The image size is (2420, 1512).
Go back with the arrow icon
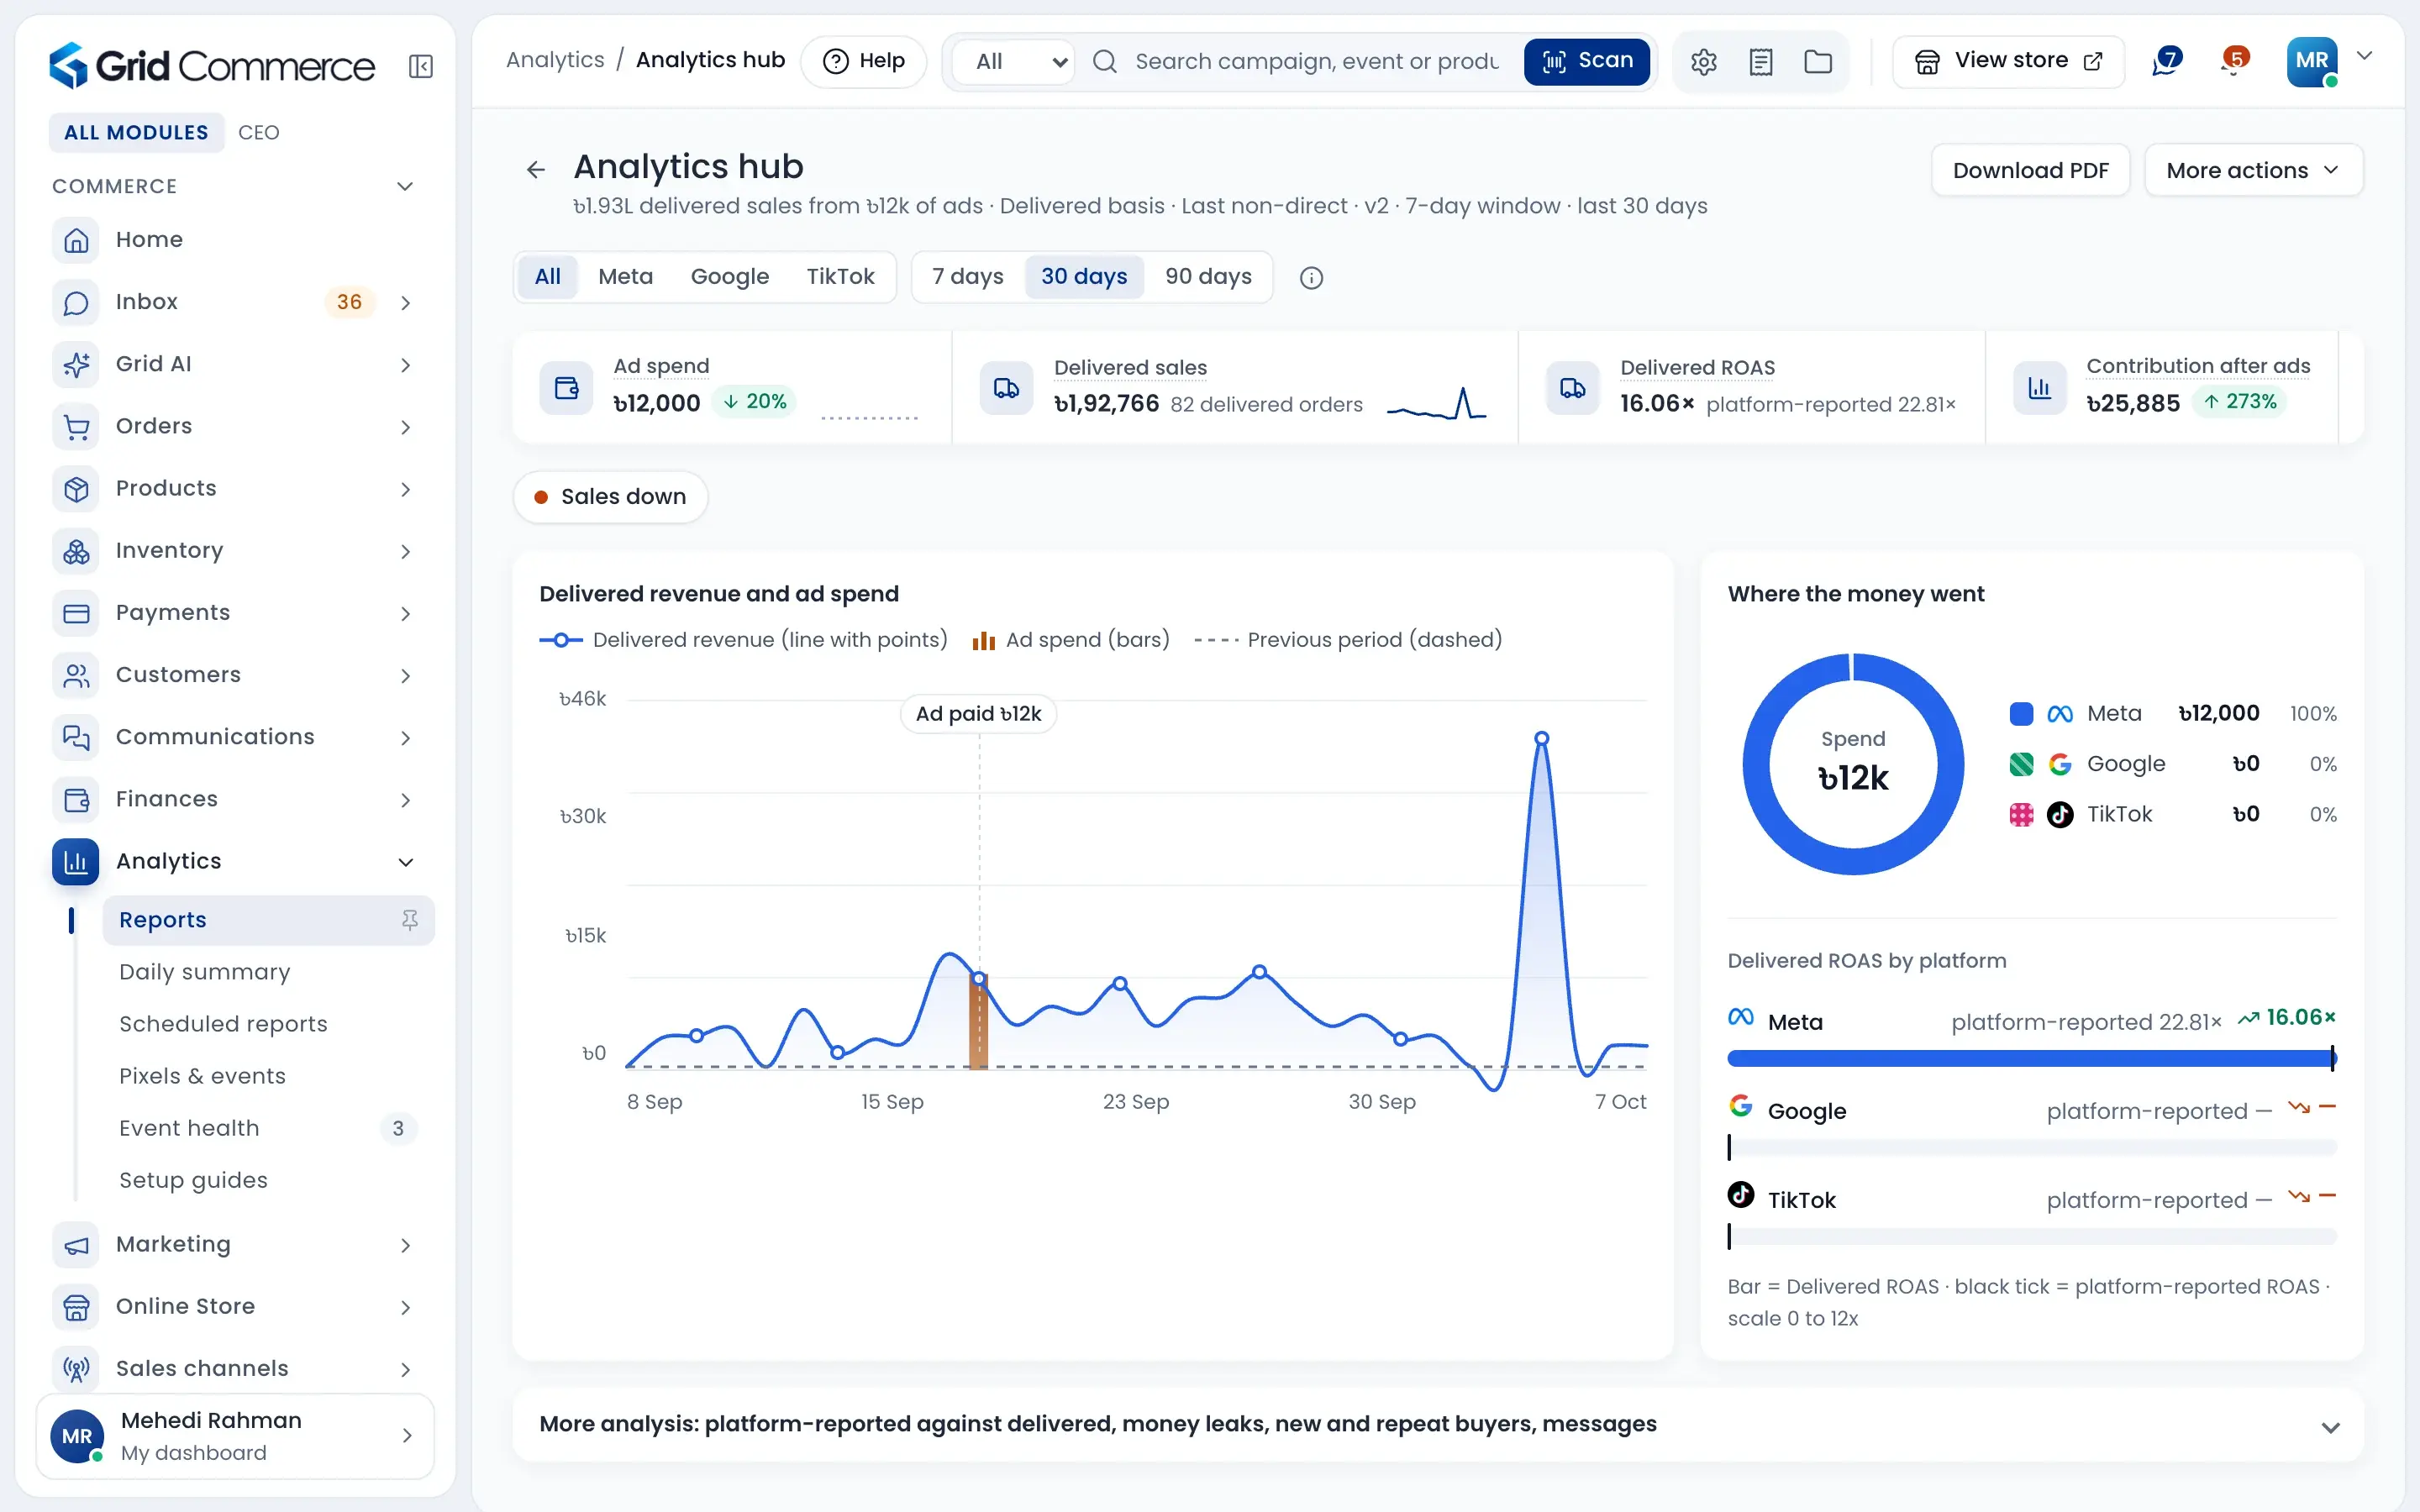coord(536,170)
